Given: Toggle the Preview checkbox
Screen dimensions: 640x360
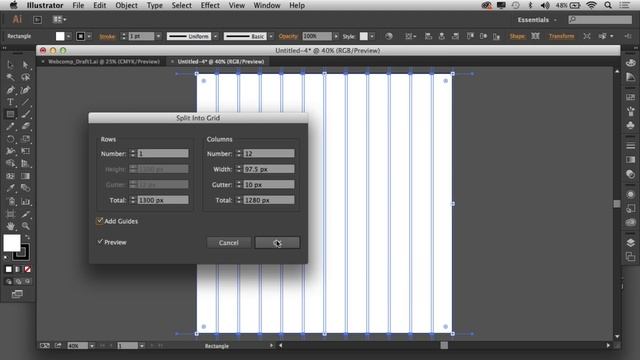Looking at the screenshot, I should [100, 242].
